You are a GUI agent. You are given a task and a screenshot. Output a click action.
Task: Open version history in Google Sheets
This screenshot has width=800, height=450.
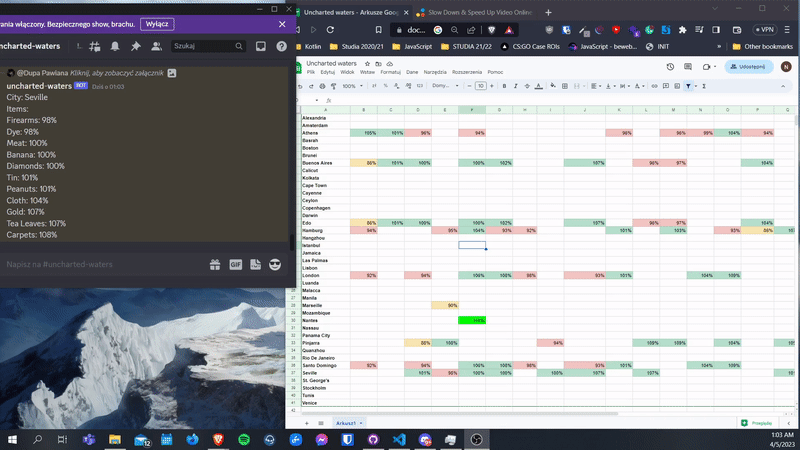click(x=671, y=67)
